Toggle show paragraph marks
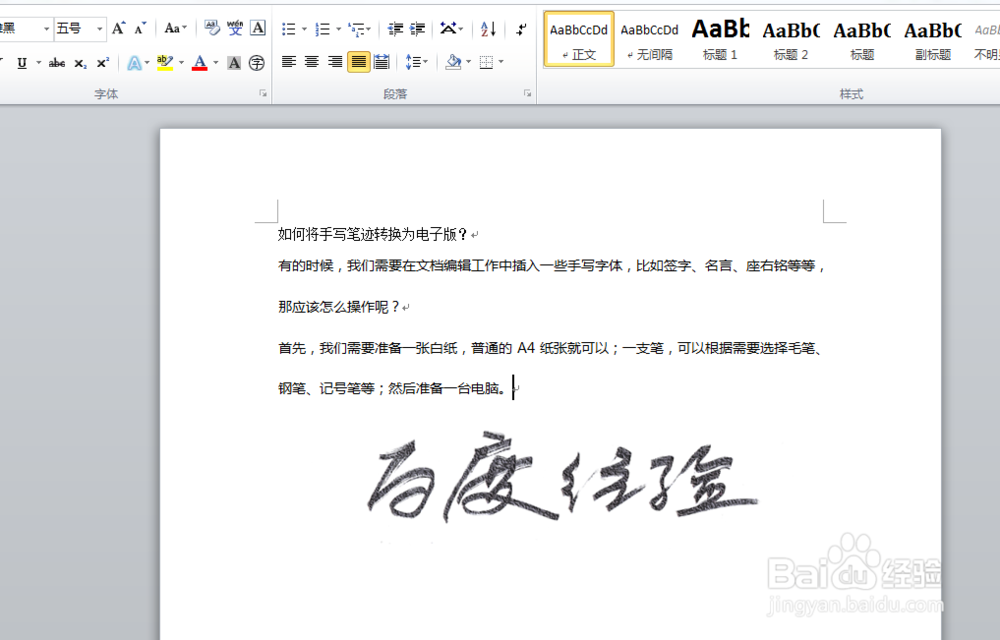This screenshot has height=640, width=1000. click(x=521, y=29)
